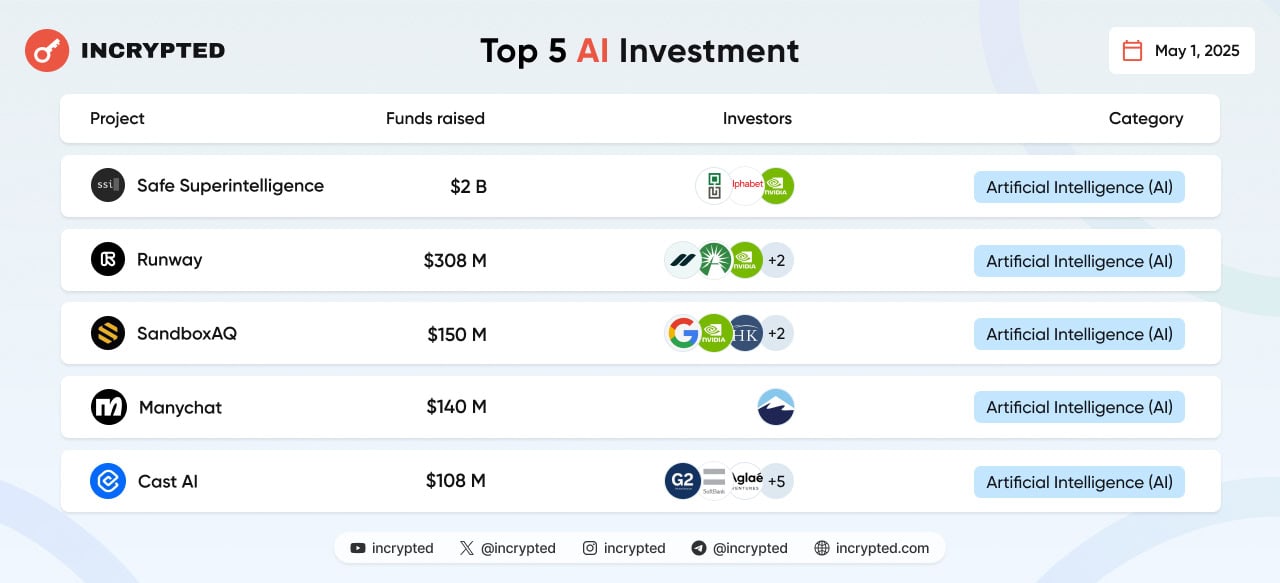Click the Incrypted key logo icon

(x=45, y=50)
